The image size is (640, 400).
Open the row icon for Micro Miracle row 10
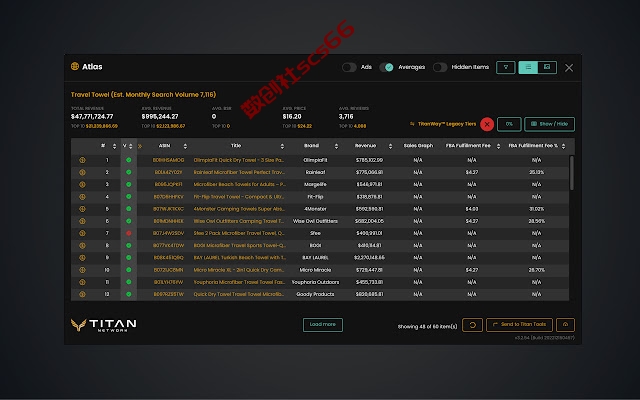coord(82,270)
